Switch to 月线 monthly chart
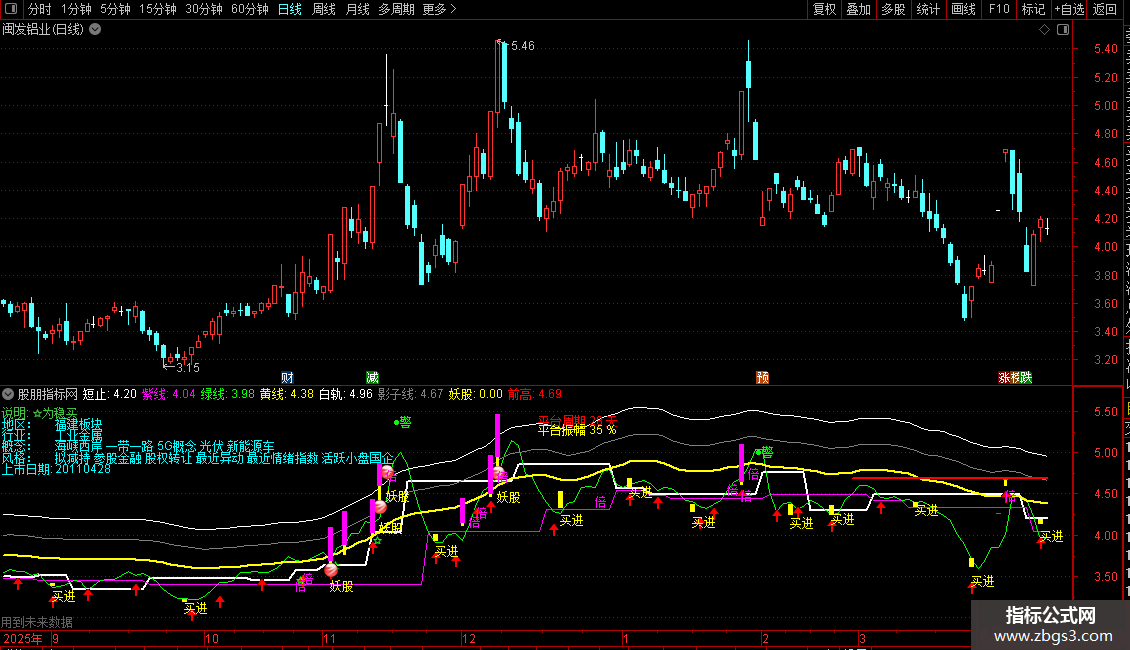 (357, 9)
